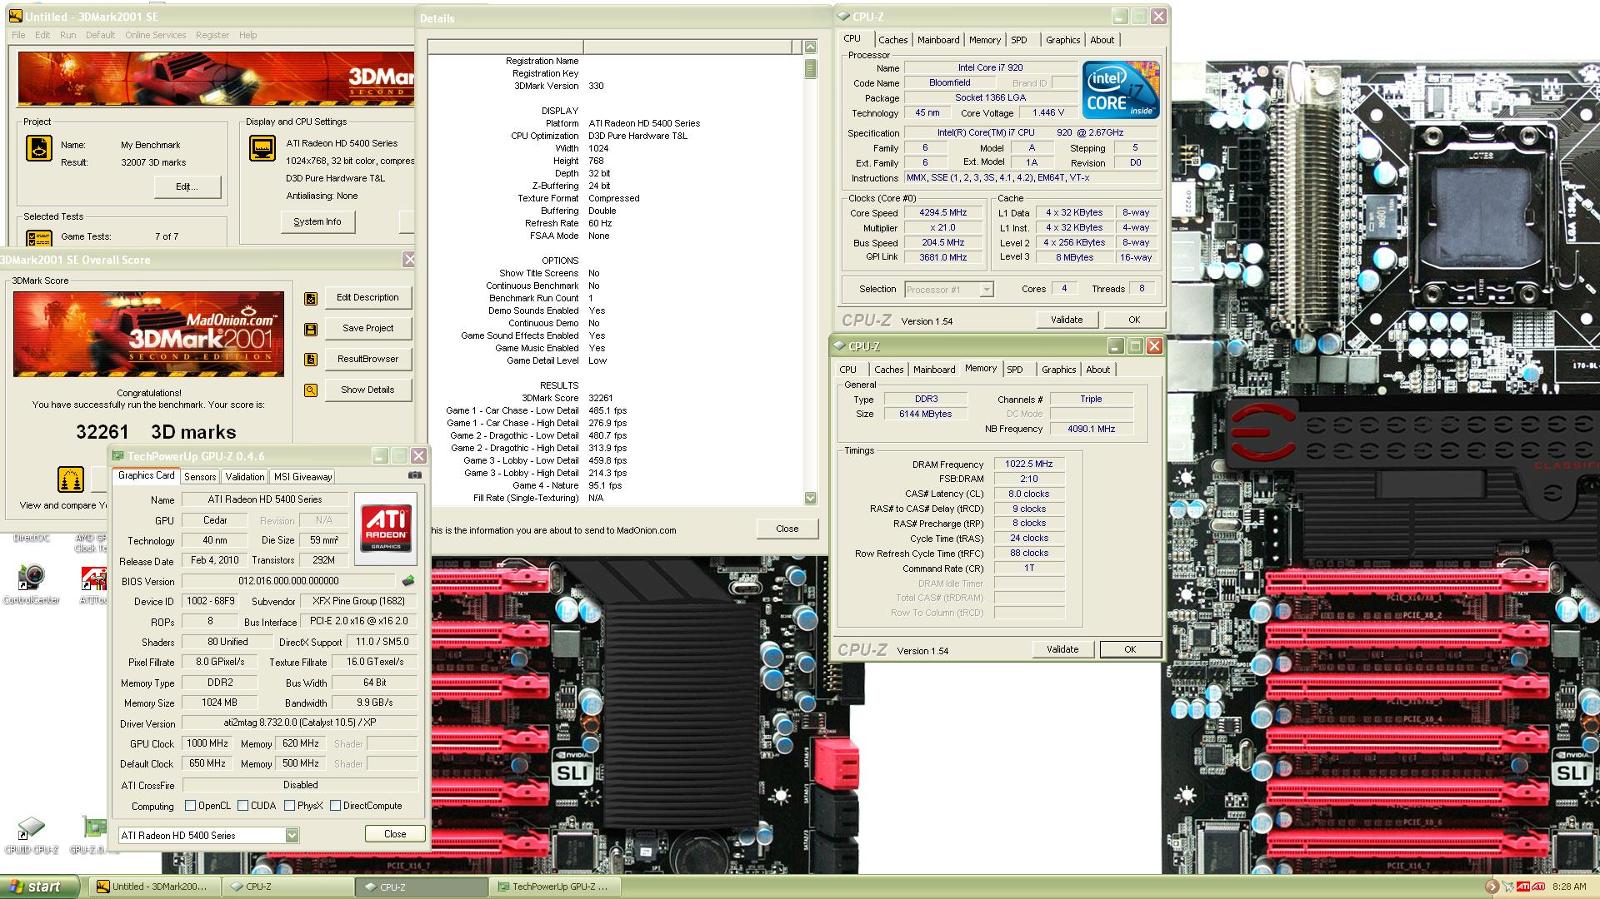Click the BIOS Version field in GPU-Z

click(x=288, y=581)
